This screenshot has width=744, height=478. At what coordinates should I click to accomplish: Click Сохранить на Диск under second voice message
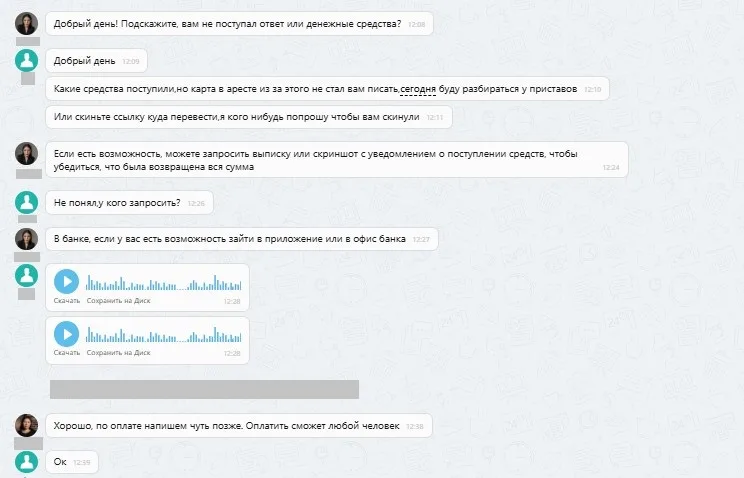[x=119, y=353]
